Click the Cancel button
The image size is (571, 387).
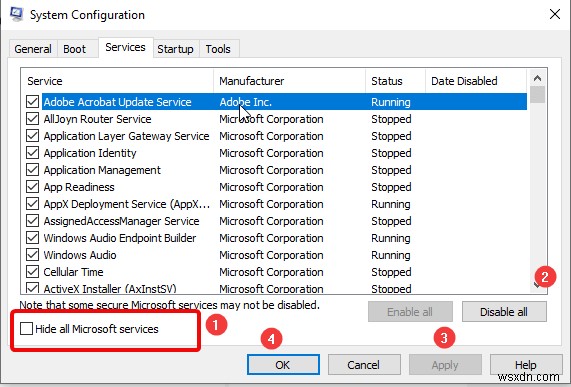point(364,364)
